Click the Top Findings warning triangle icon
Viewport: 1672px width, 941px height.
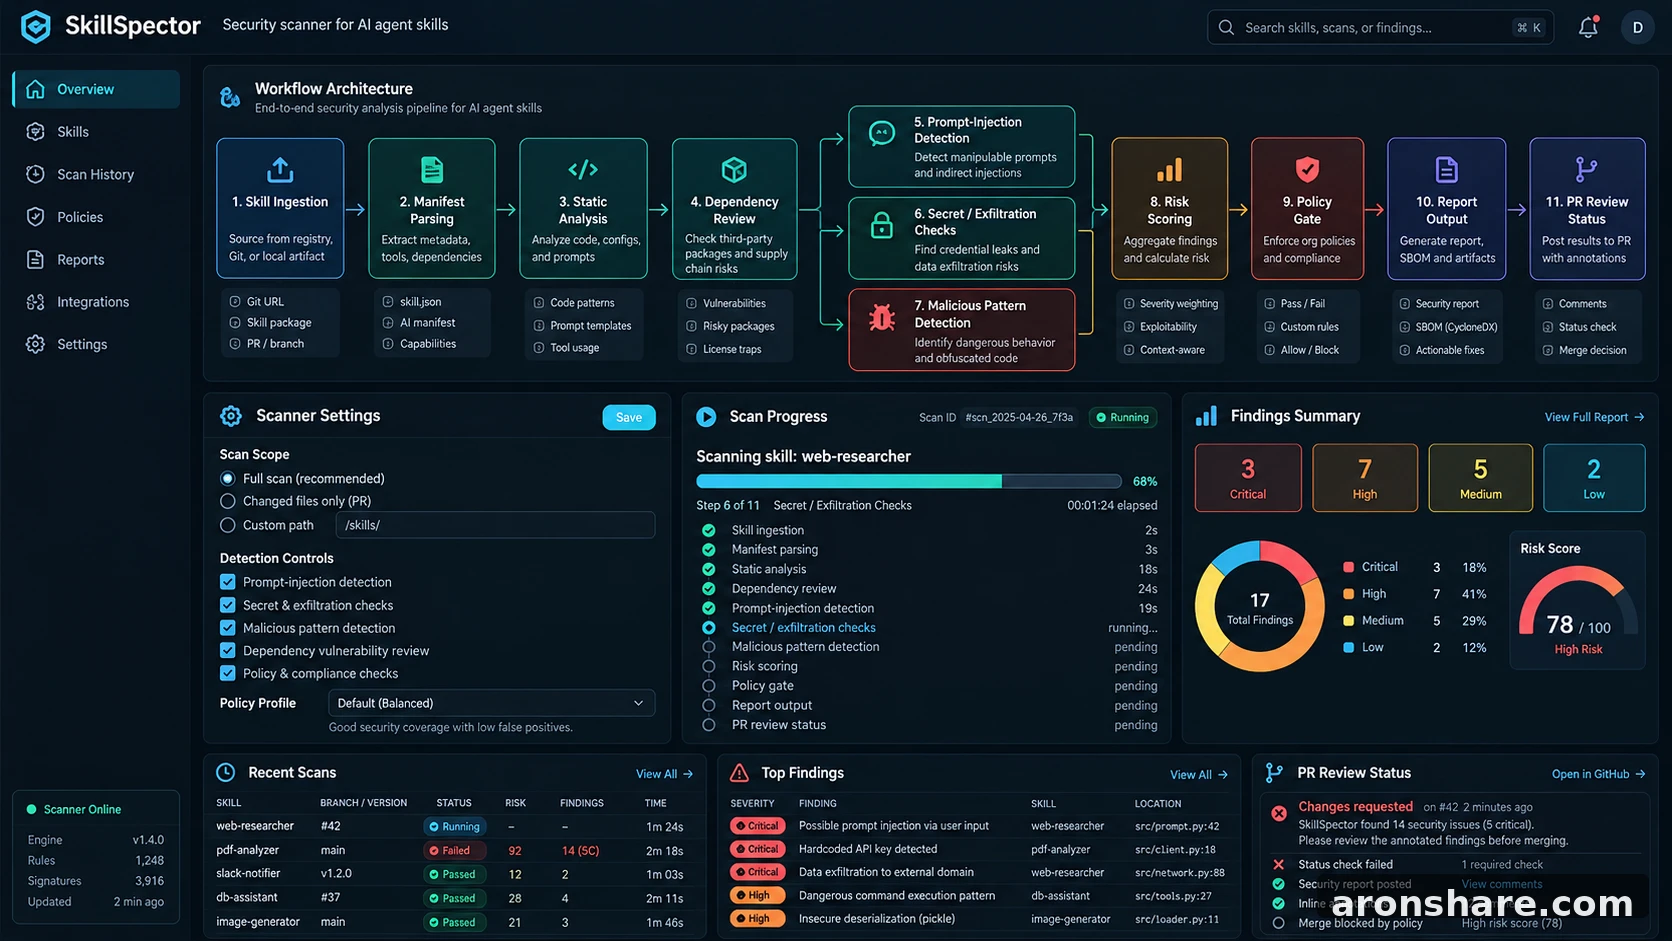coord(739,773)
